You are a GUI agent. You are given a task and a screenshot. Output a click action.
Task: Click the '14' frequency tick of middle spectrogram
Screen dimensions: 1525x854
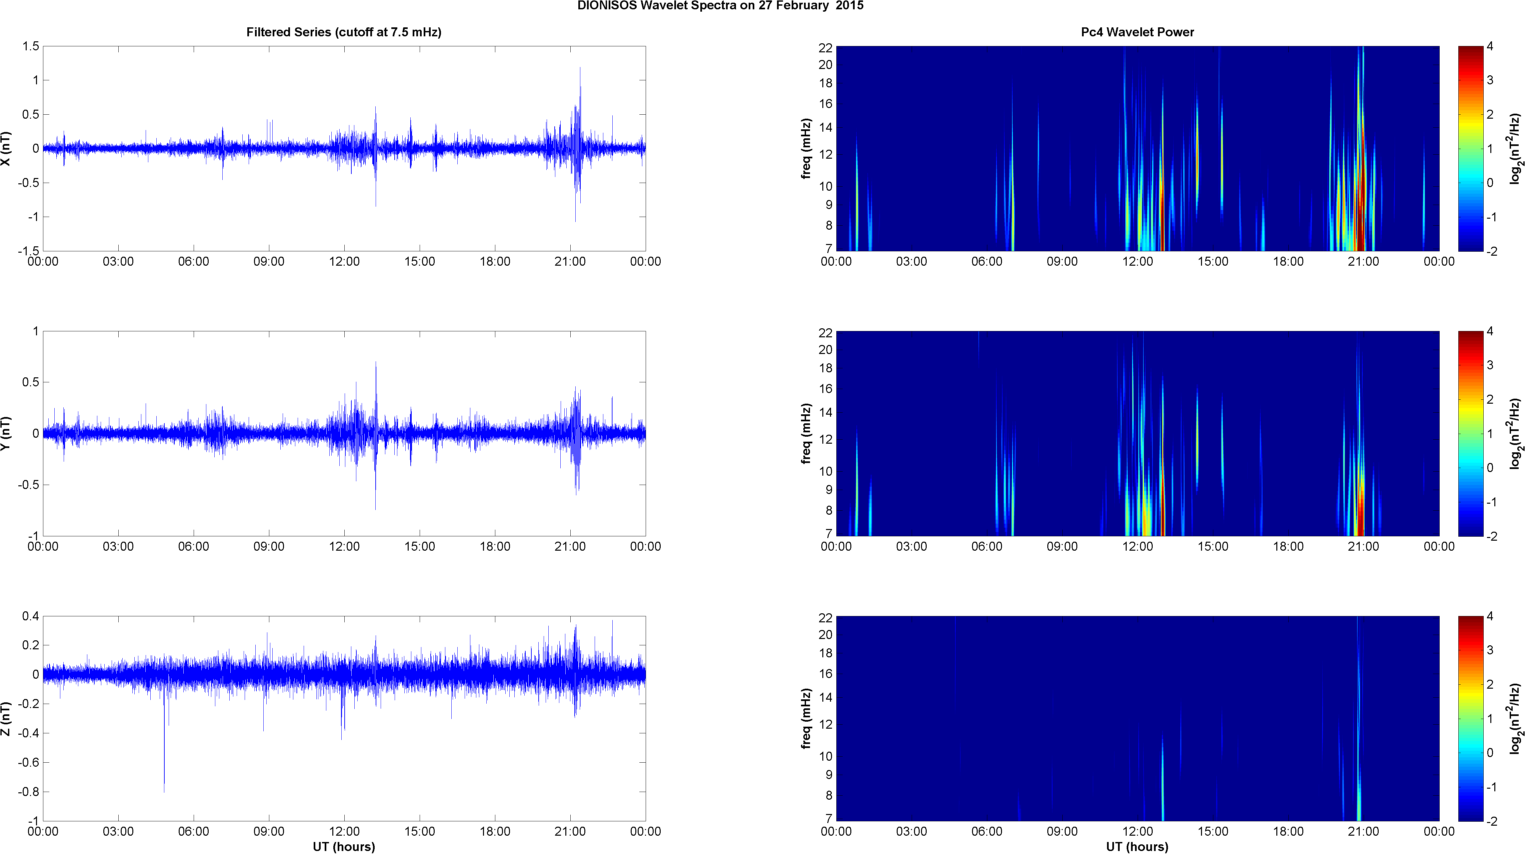tap(825, 413)
